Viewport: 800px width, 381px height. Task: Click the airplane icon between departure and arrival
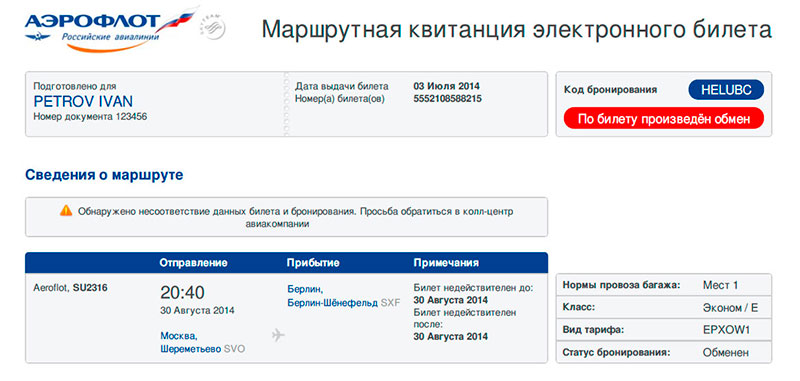point(278,335)
